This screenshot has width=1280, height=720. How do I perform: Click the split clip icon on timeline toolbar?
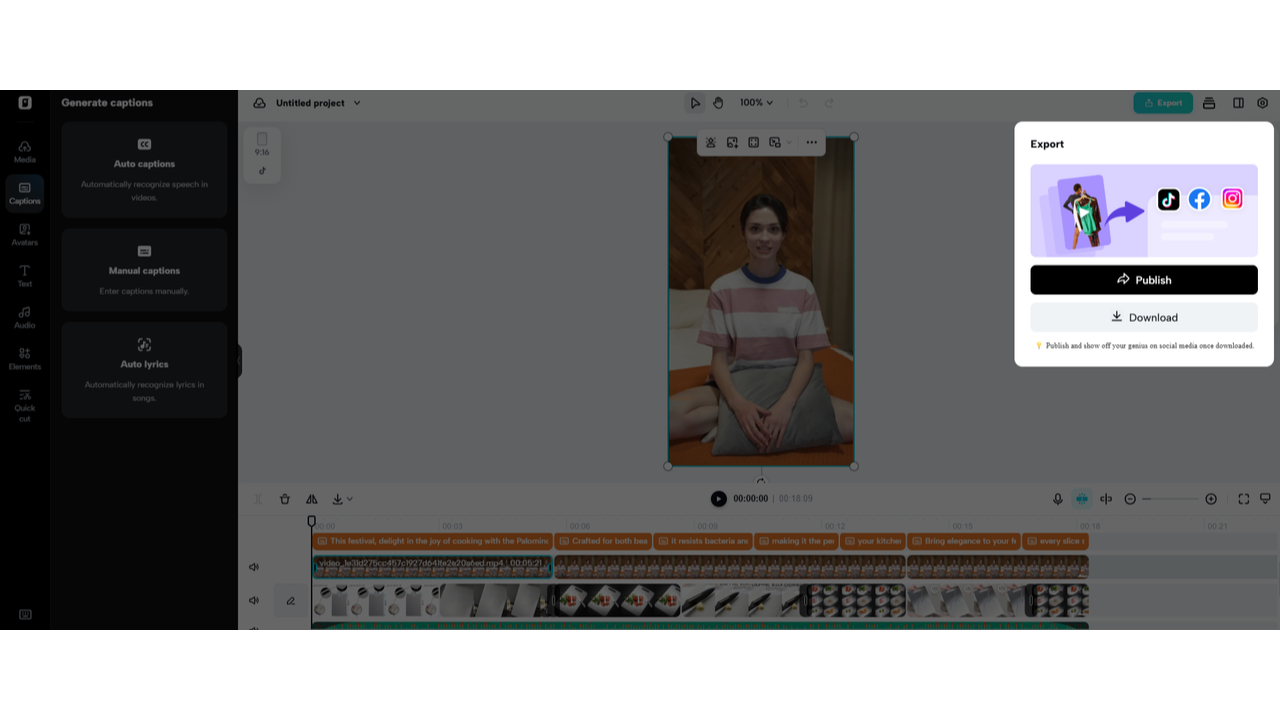tap(258, 499)
